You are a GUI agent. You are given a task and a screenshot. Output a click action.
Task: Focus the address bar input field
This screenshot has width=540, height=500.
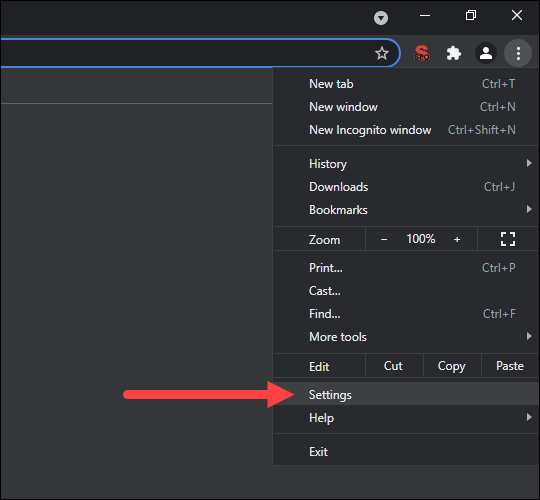point(186,53)
